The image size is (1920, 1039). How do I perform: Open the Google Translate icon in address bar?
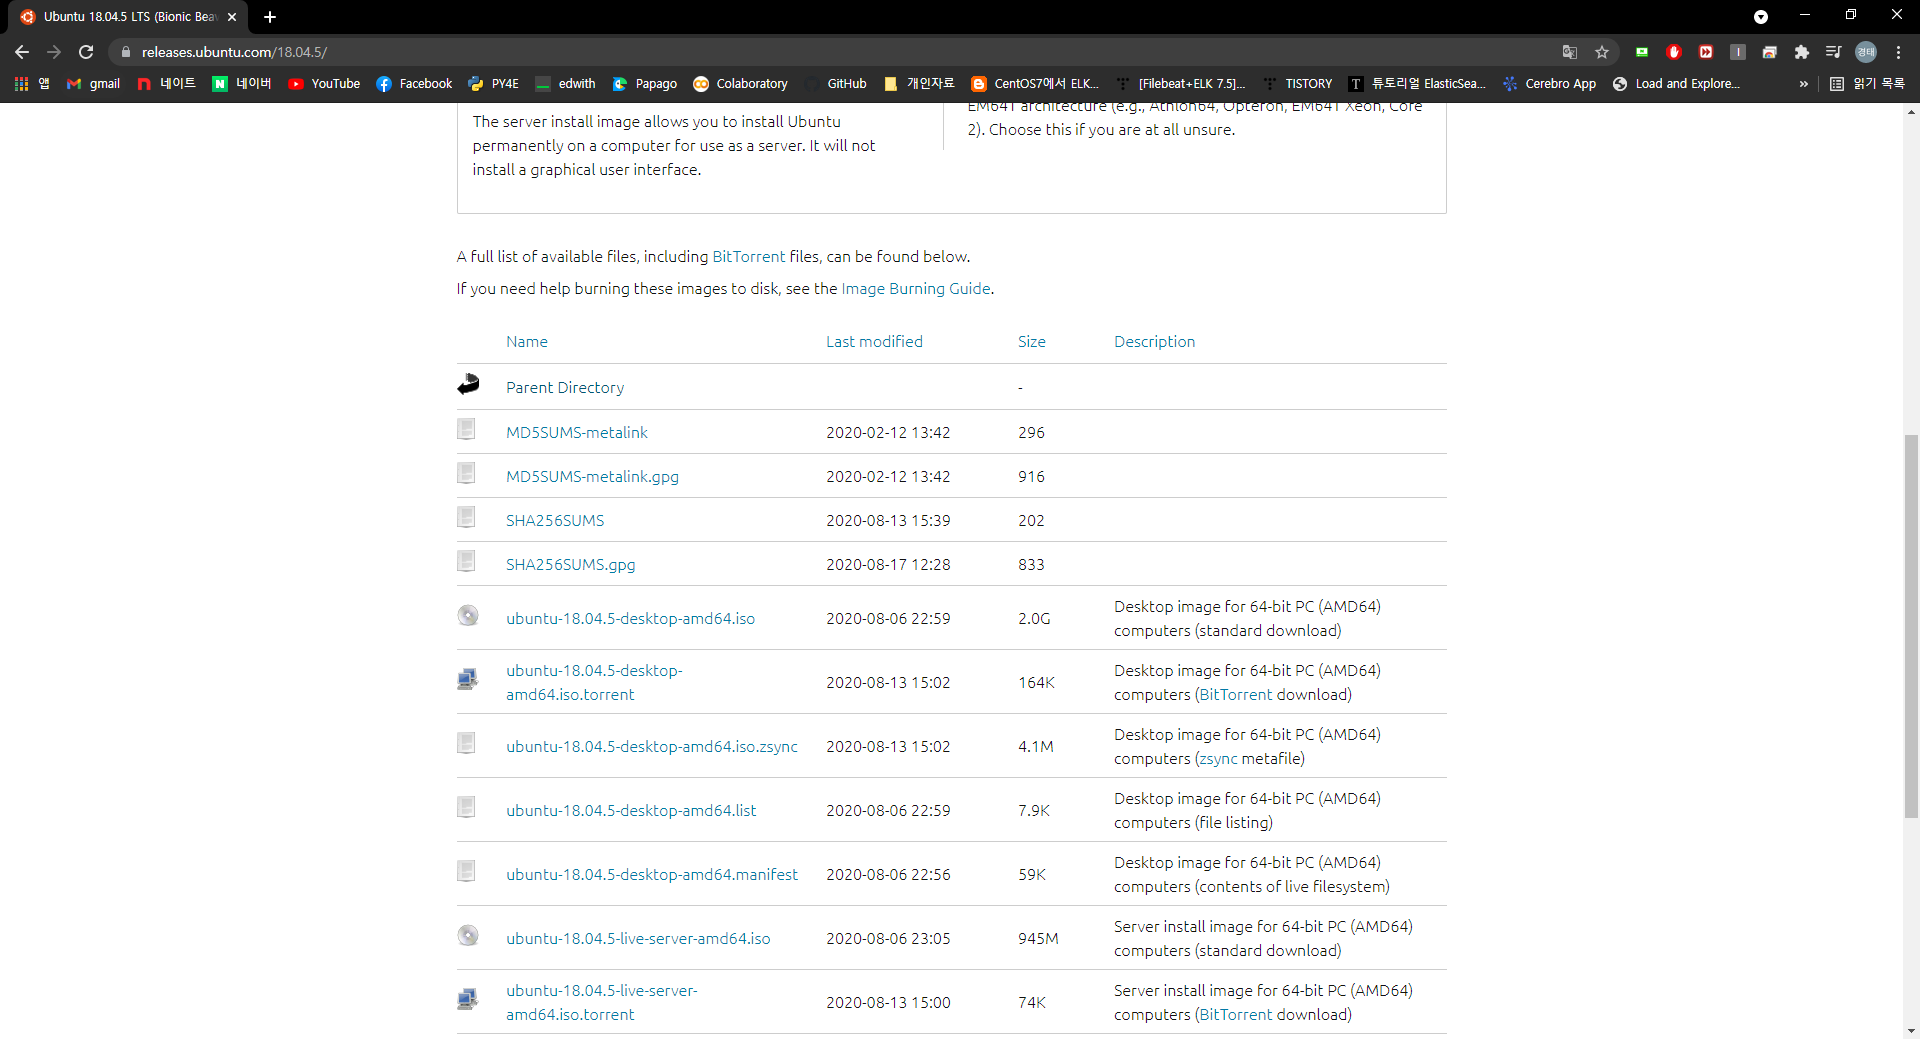[x=1570, y=52]
